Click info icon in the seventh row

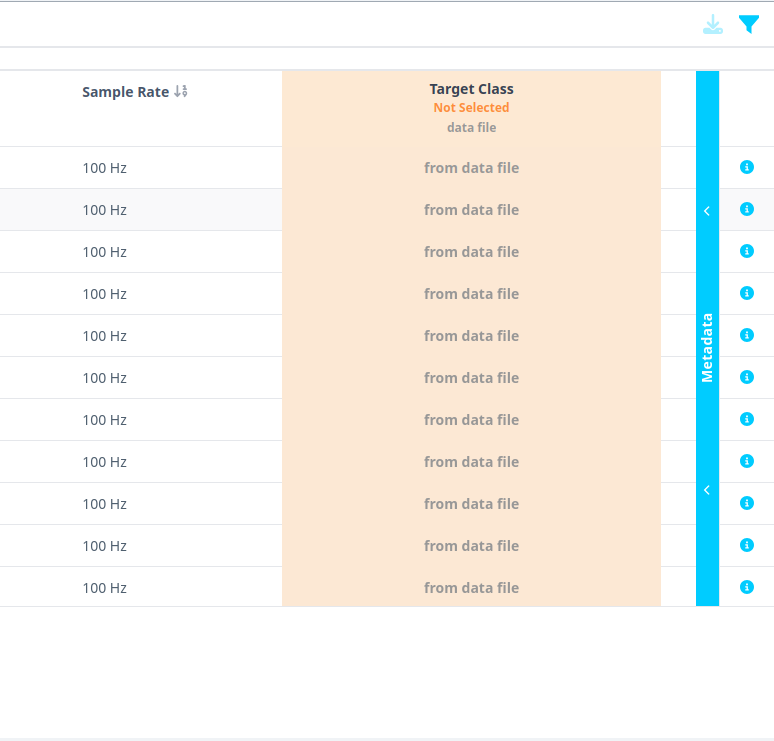click(746, 419)
